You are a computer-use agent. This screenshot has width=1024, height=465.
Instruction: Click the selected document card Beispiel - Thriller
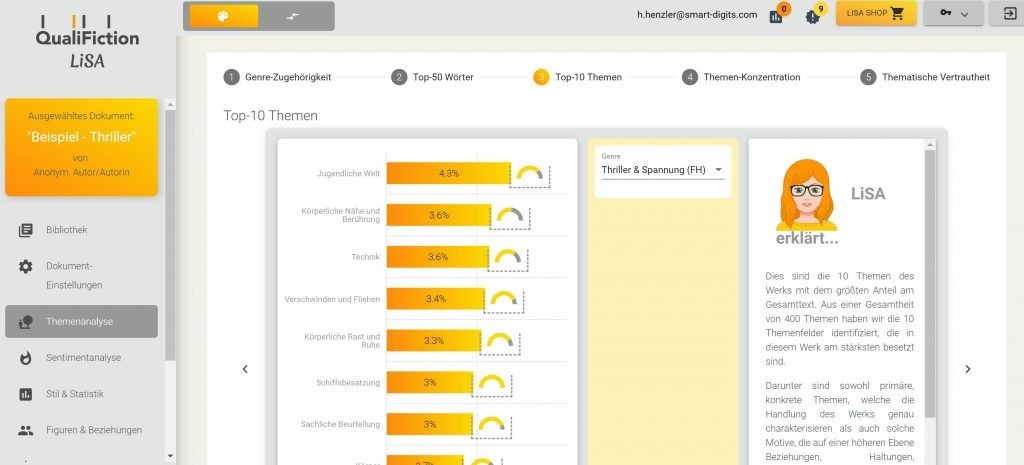(x=82, y=147)
